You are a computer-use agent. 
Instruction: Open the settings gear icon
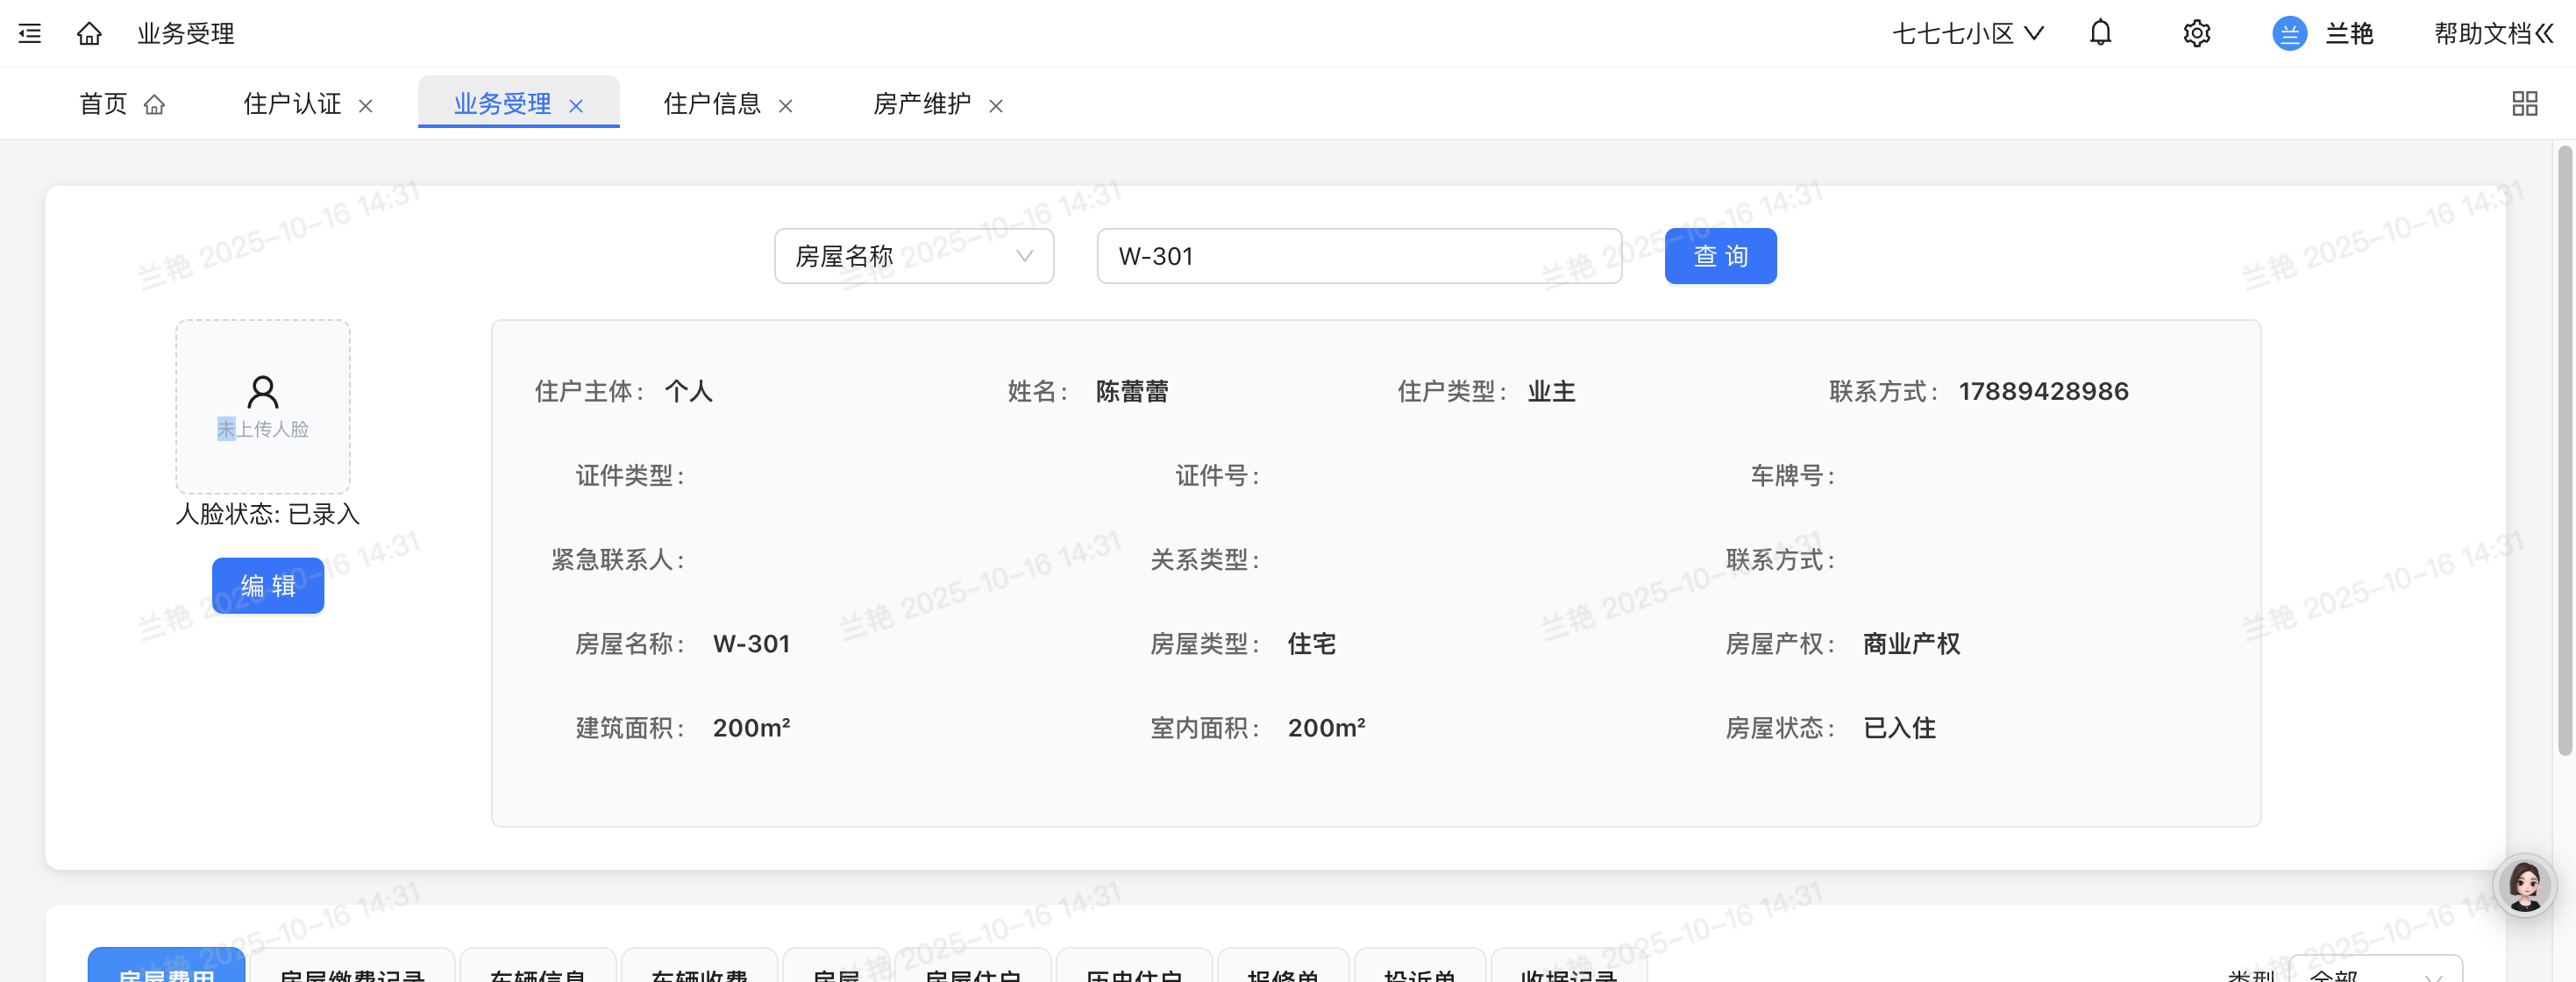[x=2196, y=34]
